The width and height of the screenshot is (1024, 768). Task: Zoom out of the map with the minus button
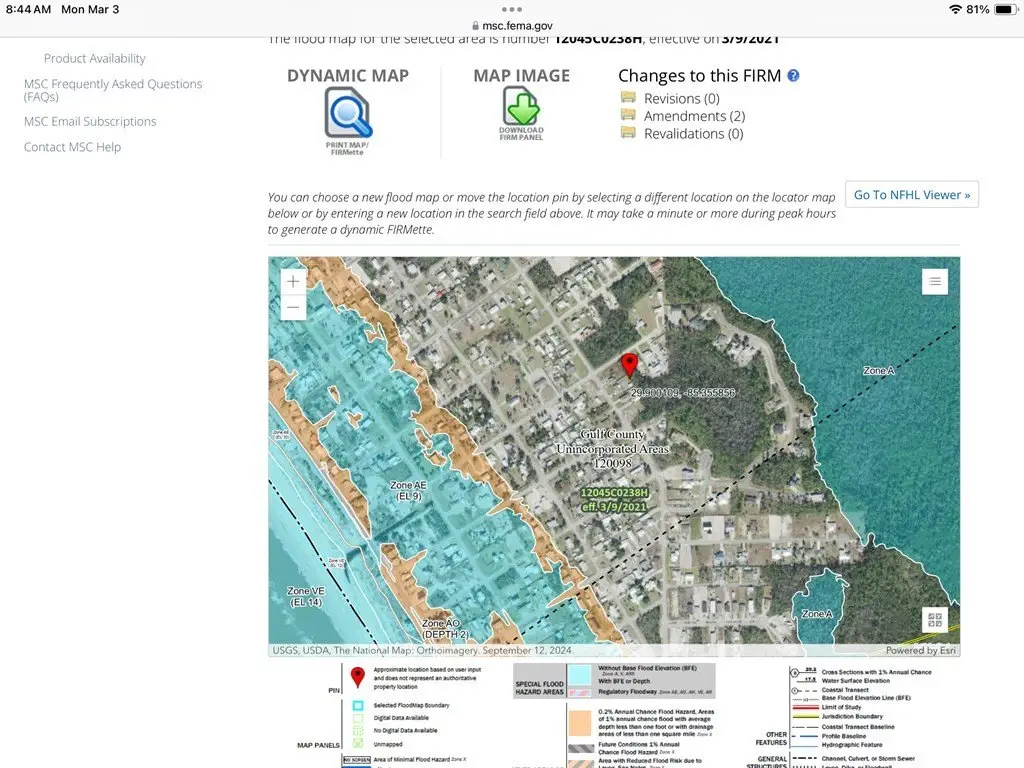(293, 308)
